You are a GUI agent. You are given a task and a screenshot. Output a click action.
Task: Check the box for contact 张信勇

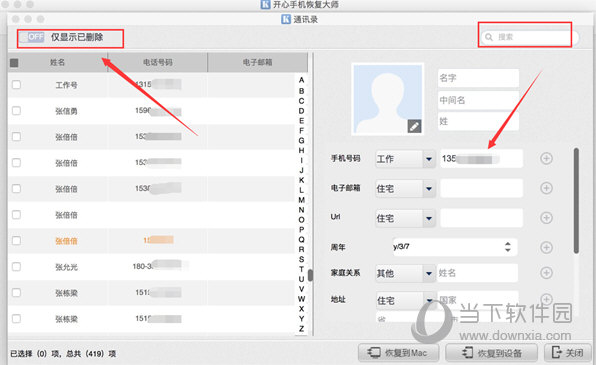pyautogui.click(x=16, y=111)
